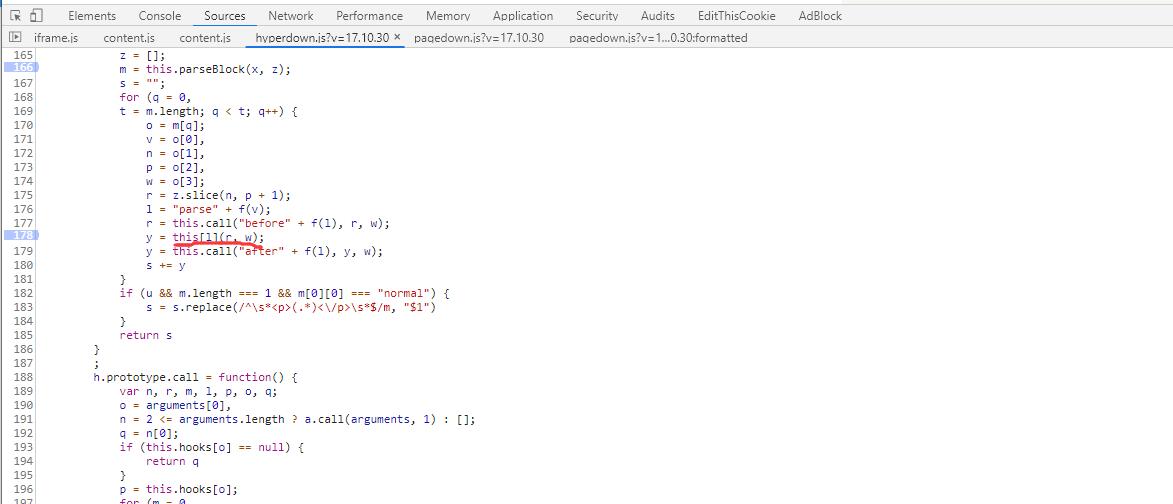This screenshot has height=504, width=1173.
Task: Switch to the iframe.js file tab
Action: [x=56, y=38]
